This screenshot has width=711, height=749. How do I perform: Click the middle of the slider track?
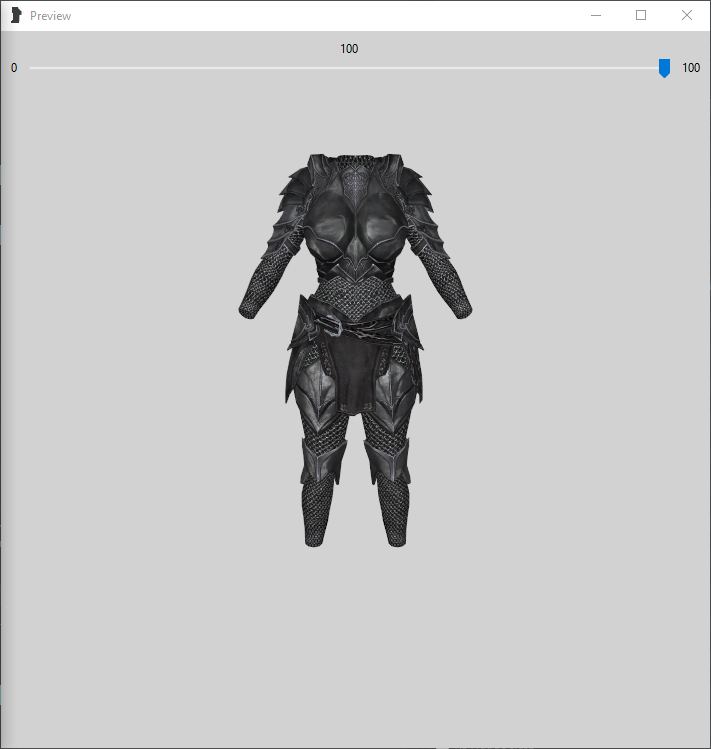pos(347,68)
